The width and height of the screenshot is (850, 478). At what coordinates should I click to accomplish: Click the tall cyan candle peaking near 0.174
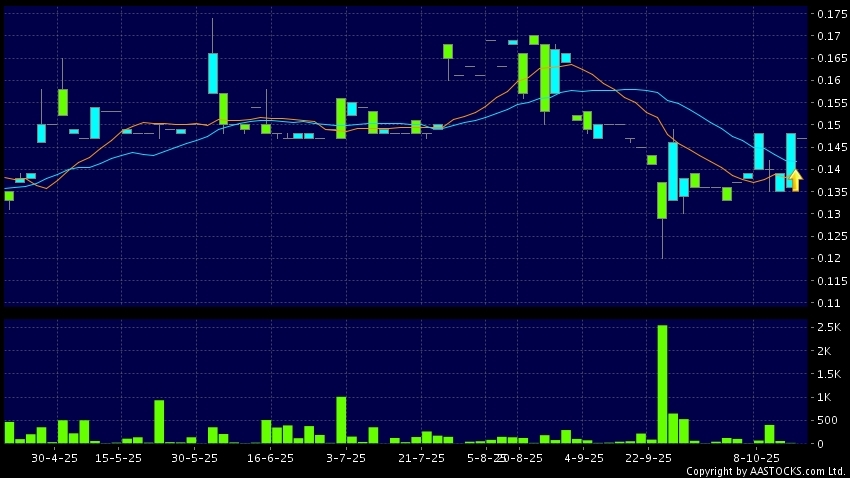click(x=213, y=72)
